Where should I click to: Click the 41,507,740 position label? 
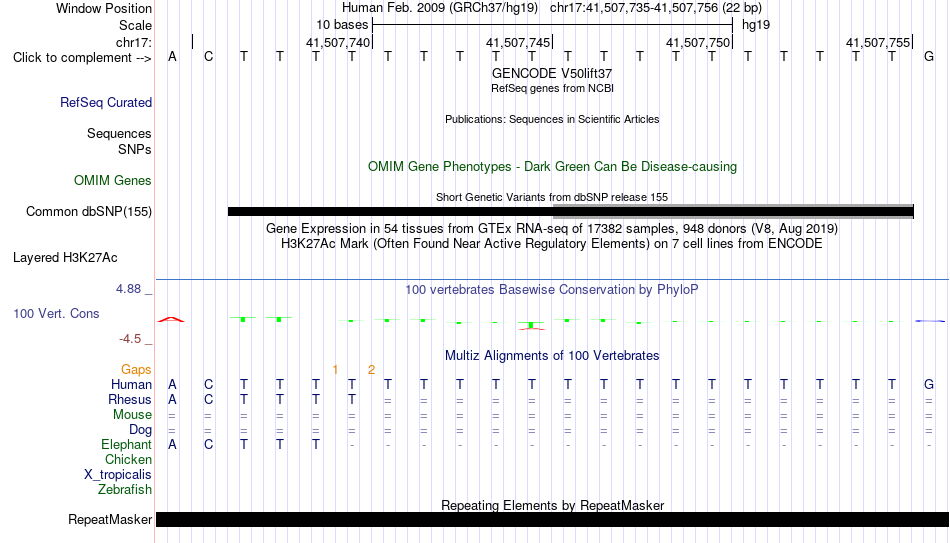(338, 42)
